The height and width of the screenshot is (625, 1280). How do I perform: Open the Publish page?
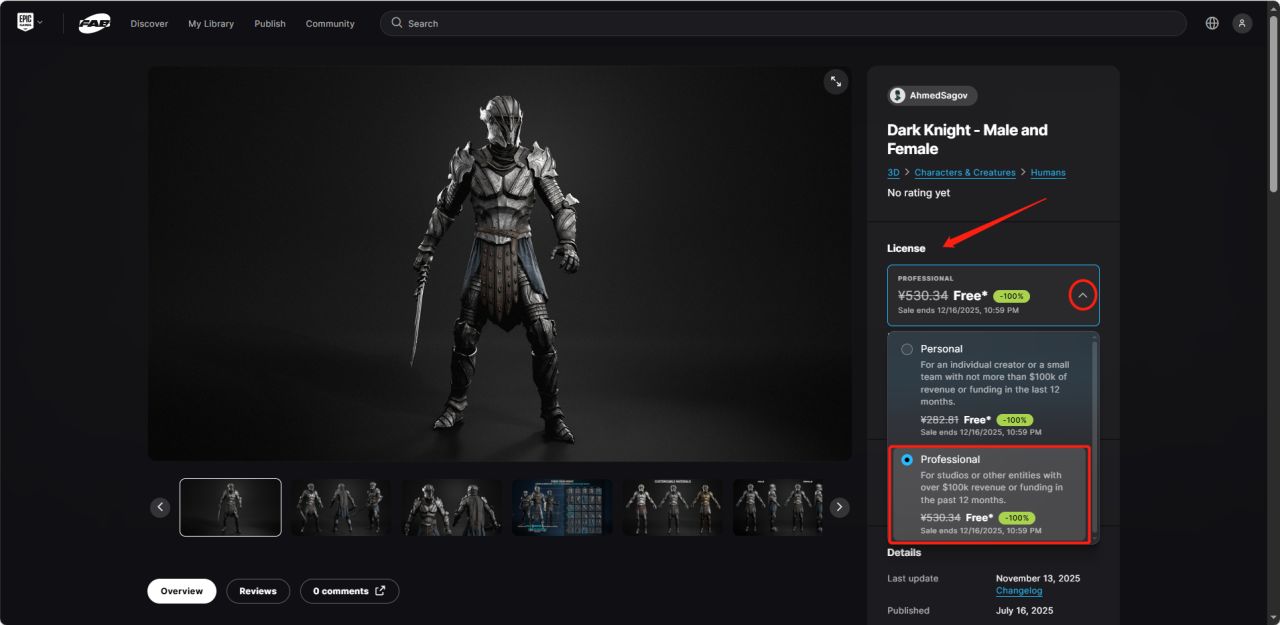270,23
